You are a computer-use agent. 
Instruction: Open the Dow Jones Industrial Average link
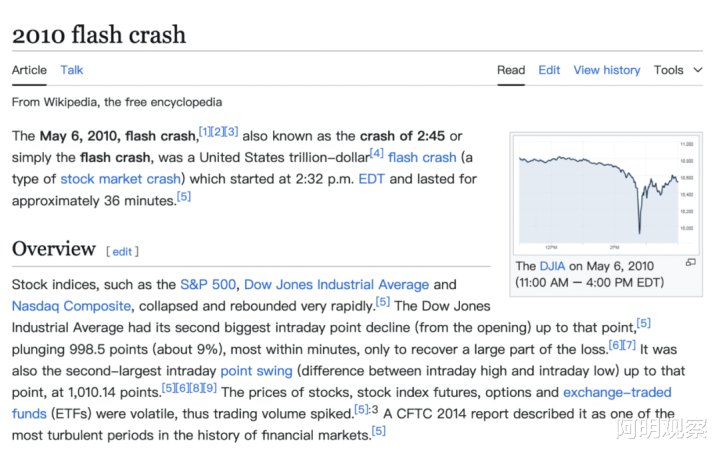pos(336,285)
